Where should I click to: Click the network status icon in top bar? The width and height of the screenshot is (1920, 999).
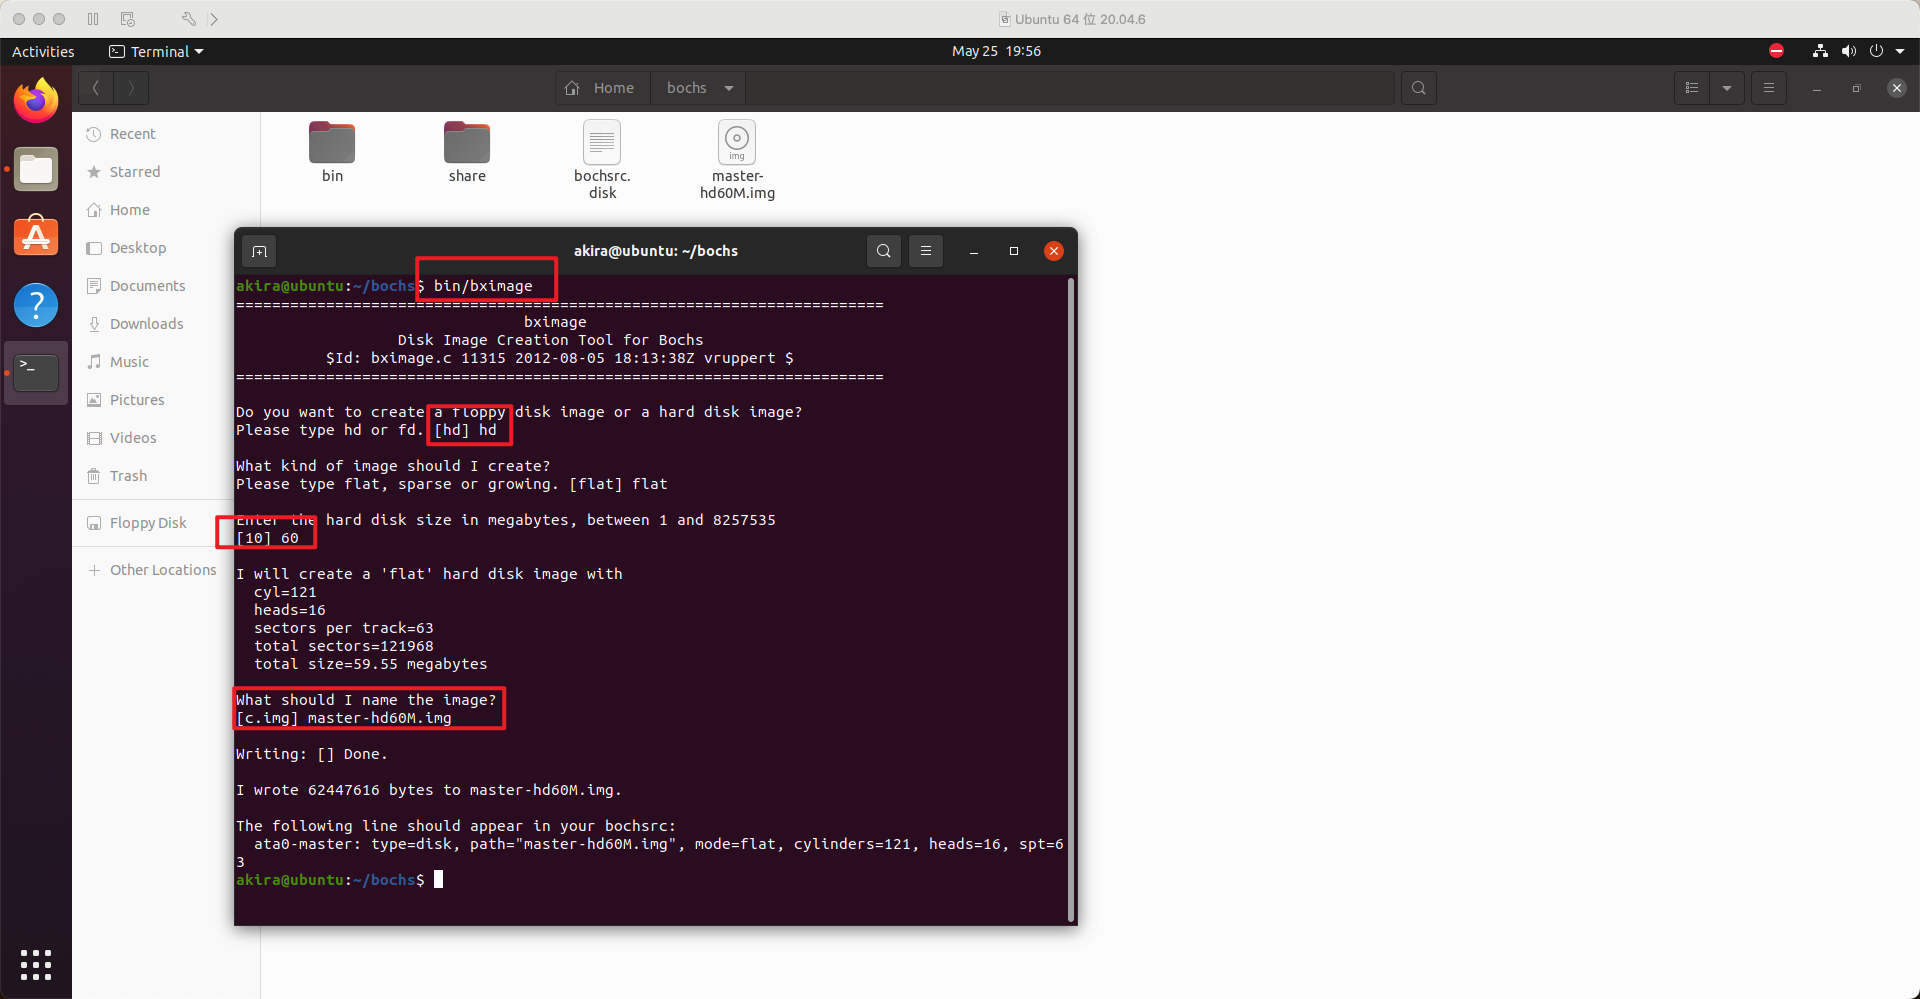point(1820,51)
